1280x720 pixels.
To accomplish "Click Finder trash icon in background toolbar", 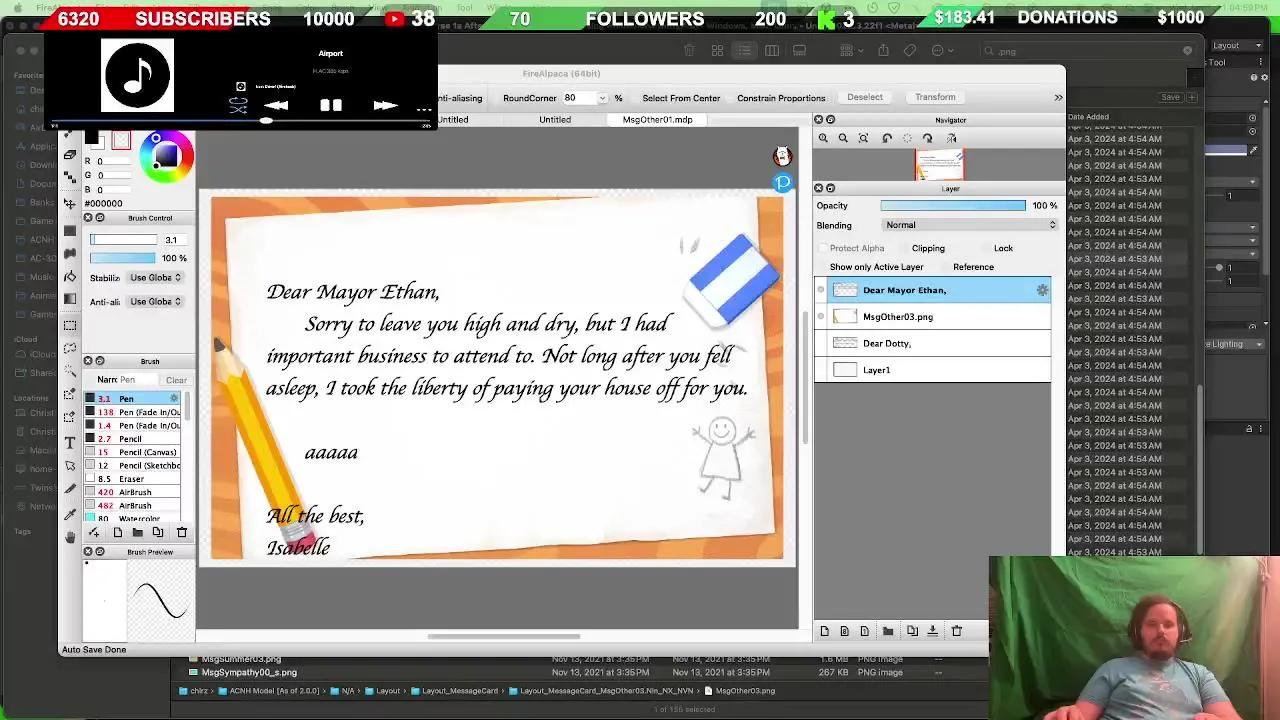I will coord(689,51).
